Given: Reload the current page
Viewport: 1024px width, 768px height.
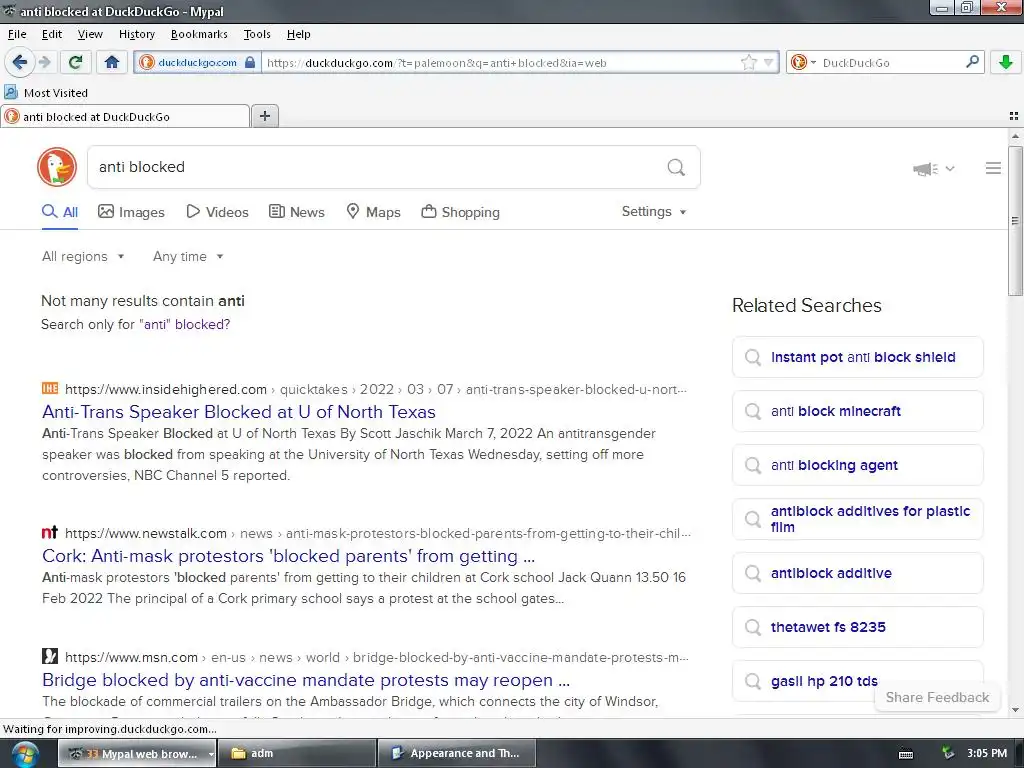Looking at the screenshot, I should [x=75, y=63].
